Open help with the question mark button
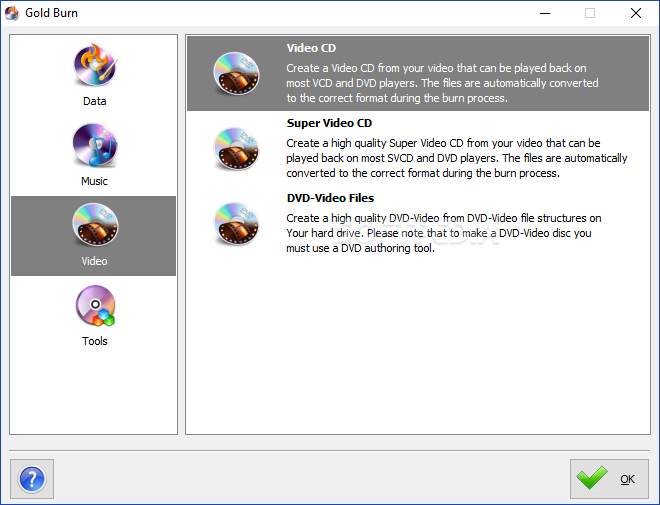Viewport: 660px width, 505px height. pos(32,479)
